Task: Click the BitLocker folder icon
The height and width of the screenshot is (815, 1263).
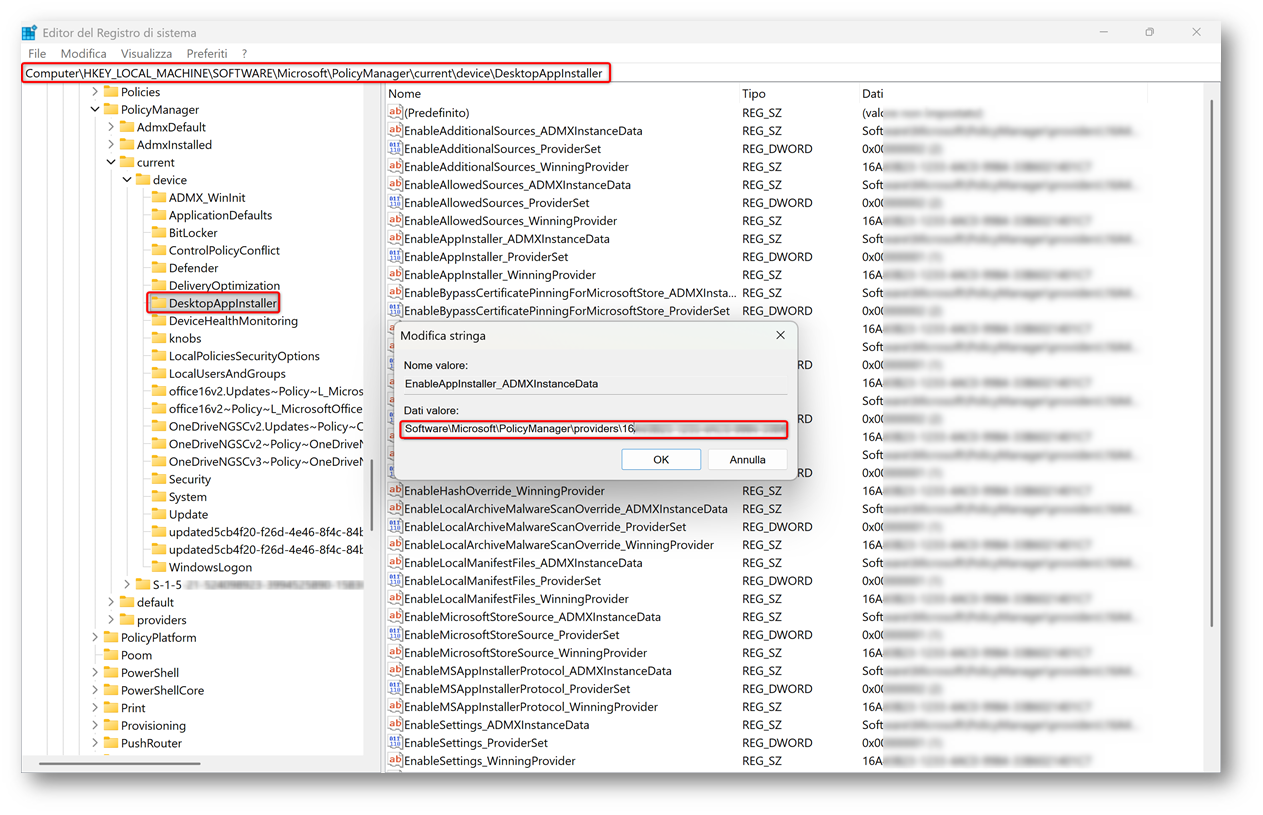Action: click(x=158, y=233)
